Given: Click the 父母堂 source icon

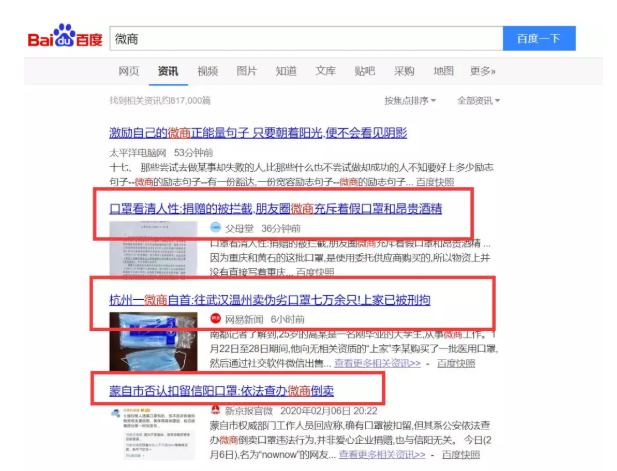Looking at the screenshot, I should tap(215, 227).
